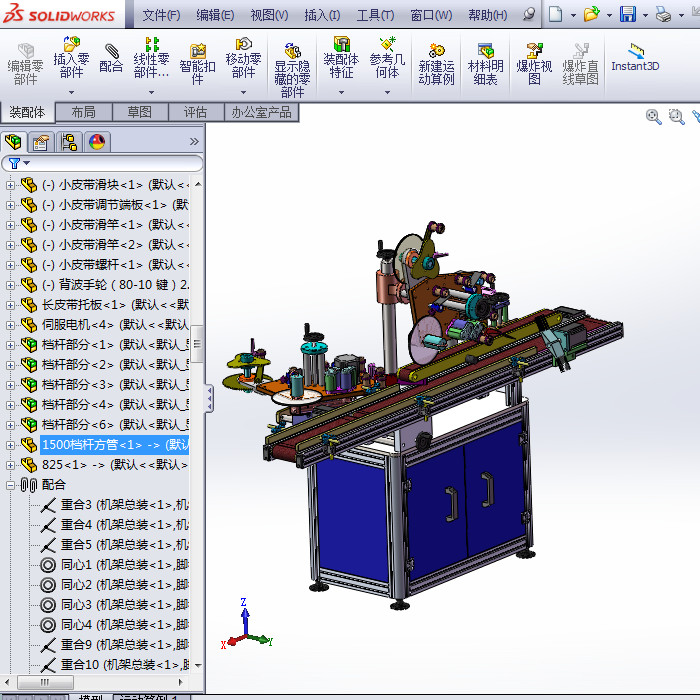Click the pin icon beside Help menu
700x700 pixels.
[529, 14]
